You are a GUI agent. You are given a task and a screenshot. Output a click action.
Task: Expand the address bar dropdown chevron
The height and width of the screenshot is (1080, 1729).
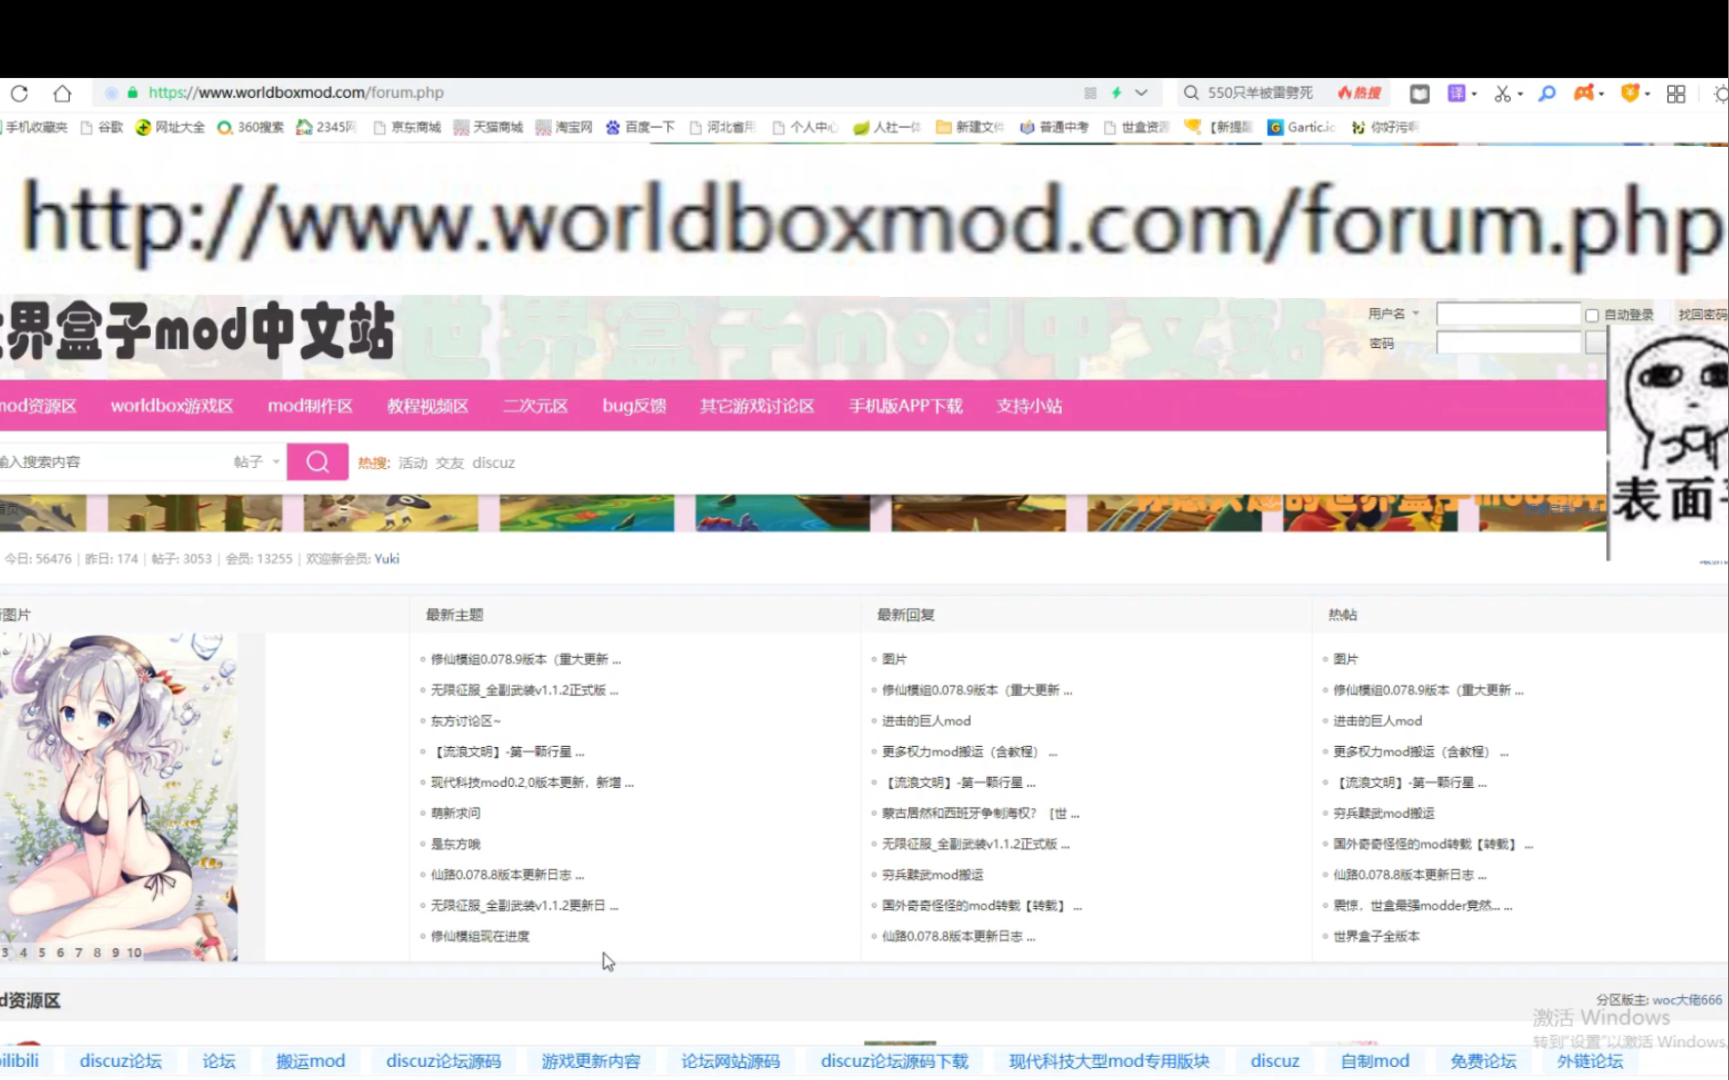[1141, 92]
